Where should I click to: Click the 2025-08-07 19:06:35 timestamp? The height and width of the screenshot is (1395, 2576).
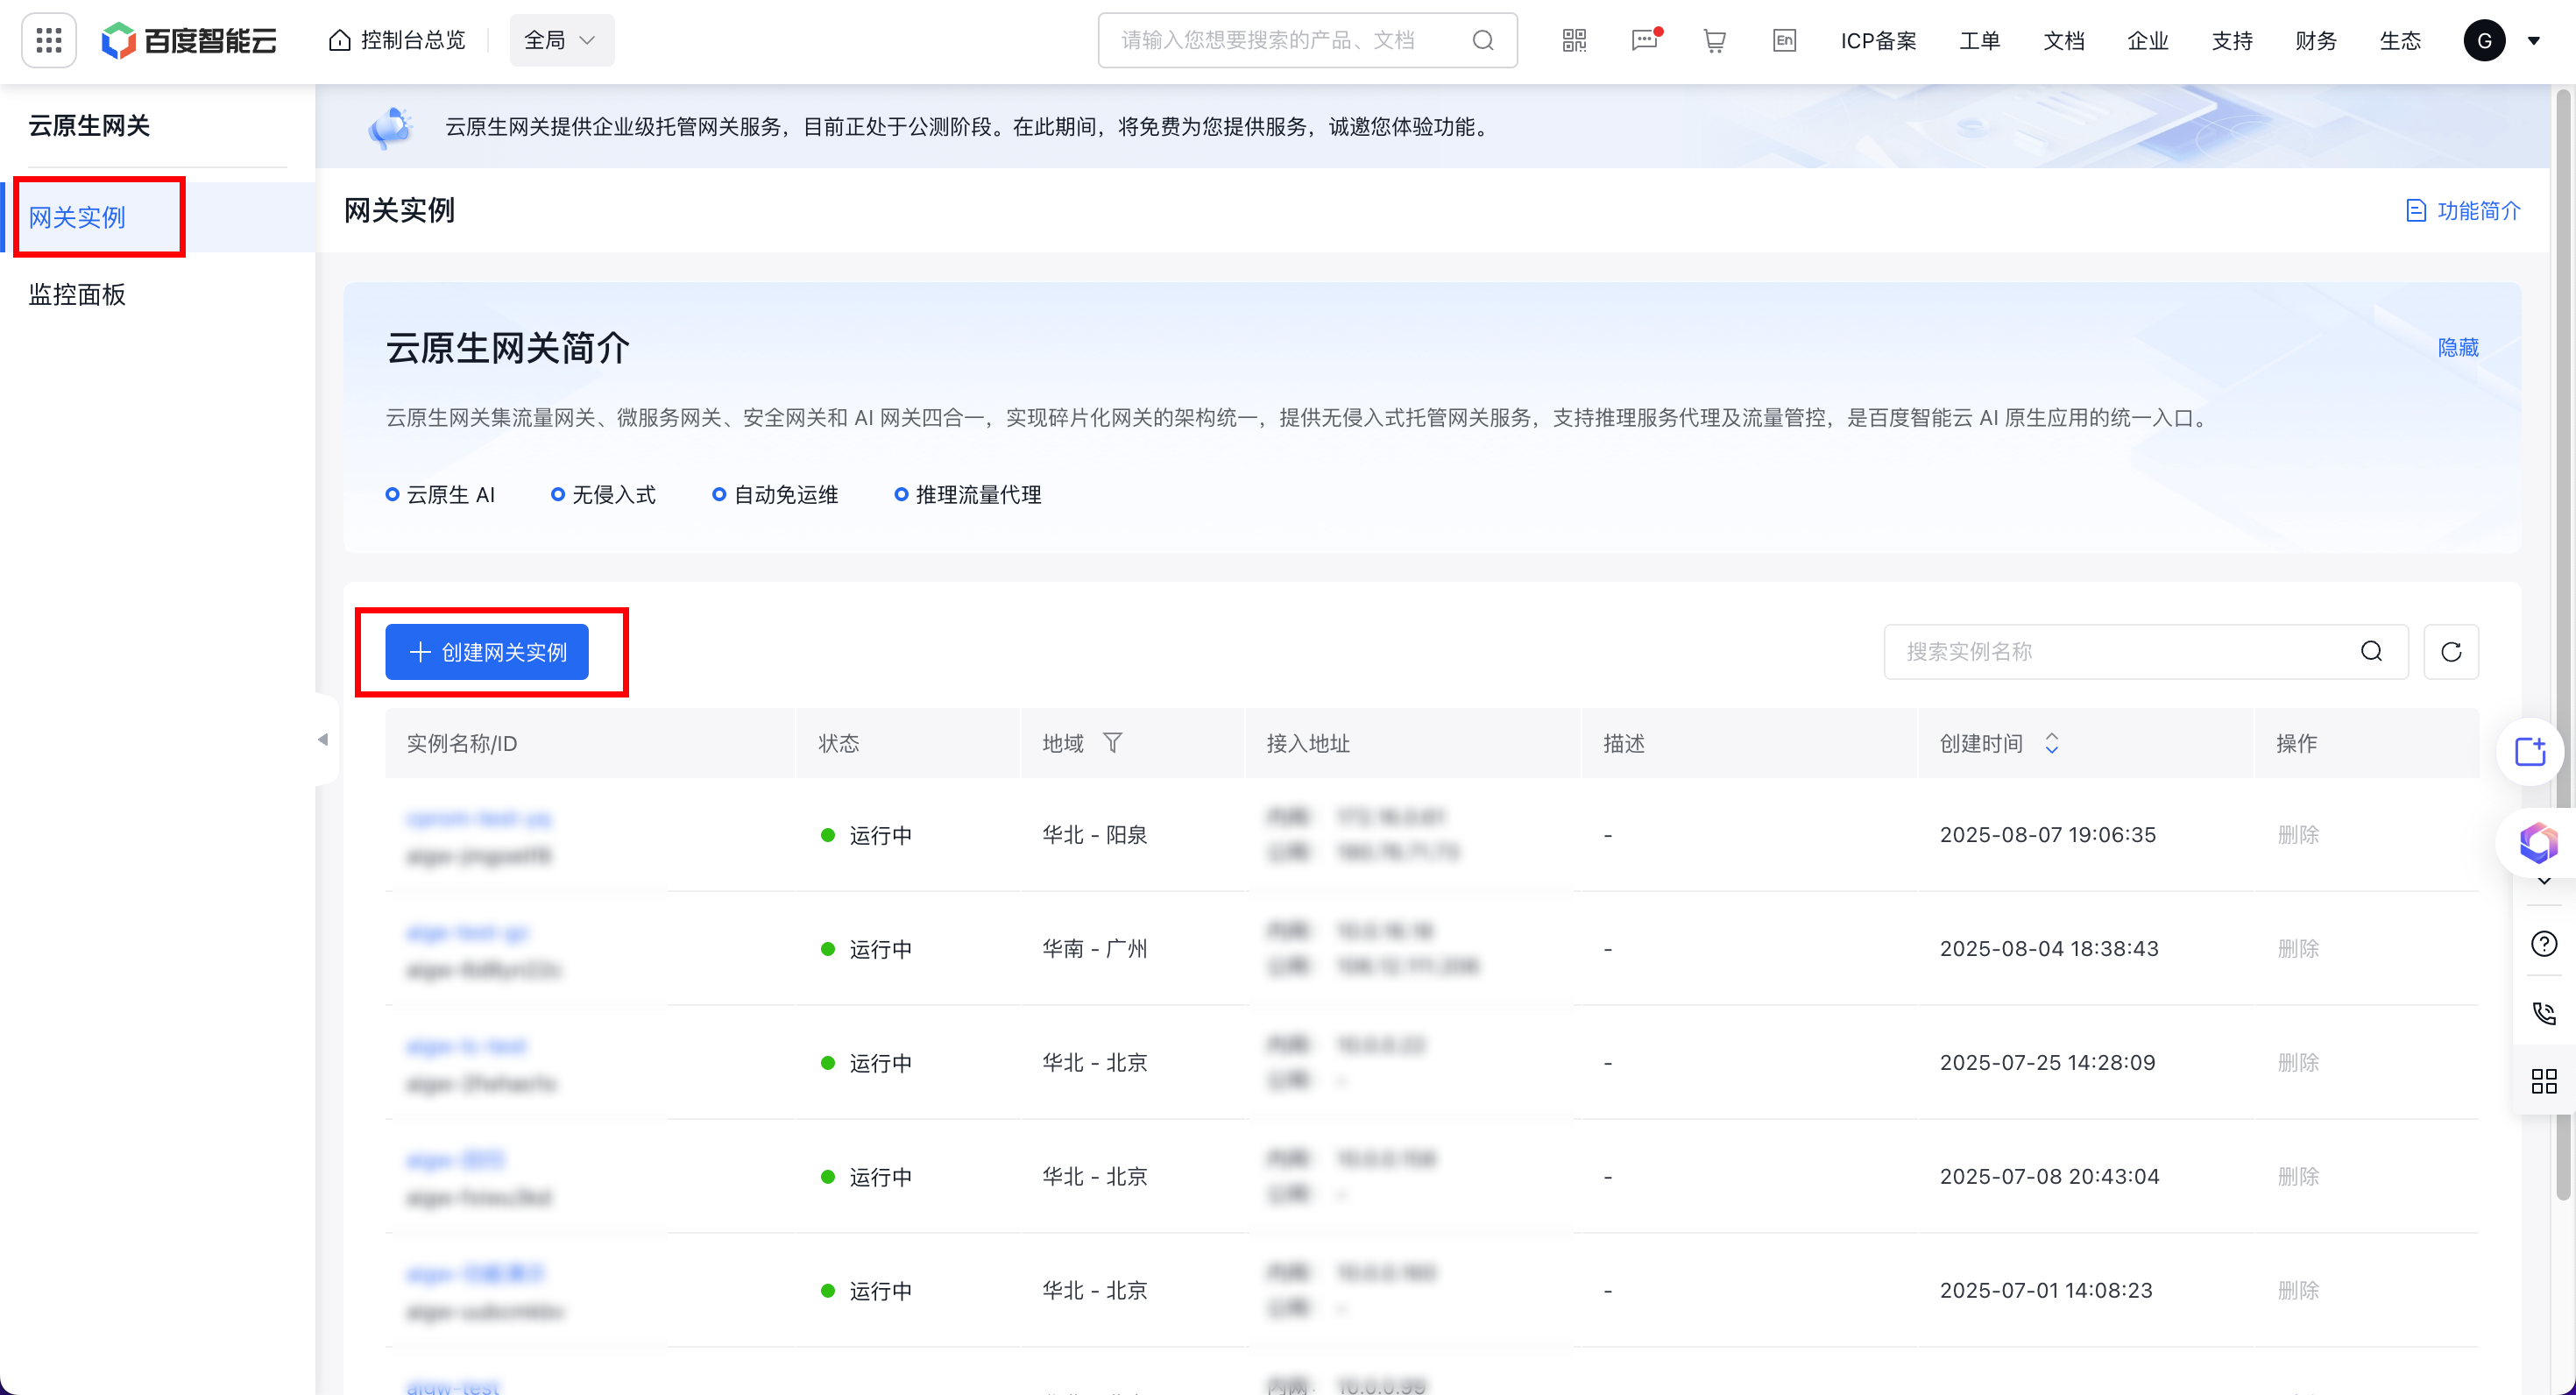[2047, 834]
